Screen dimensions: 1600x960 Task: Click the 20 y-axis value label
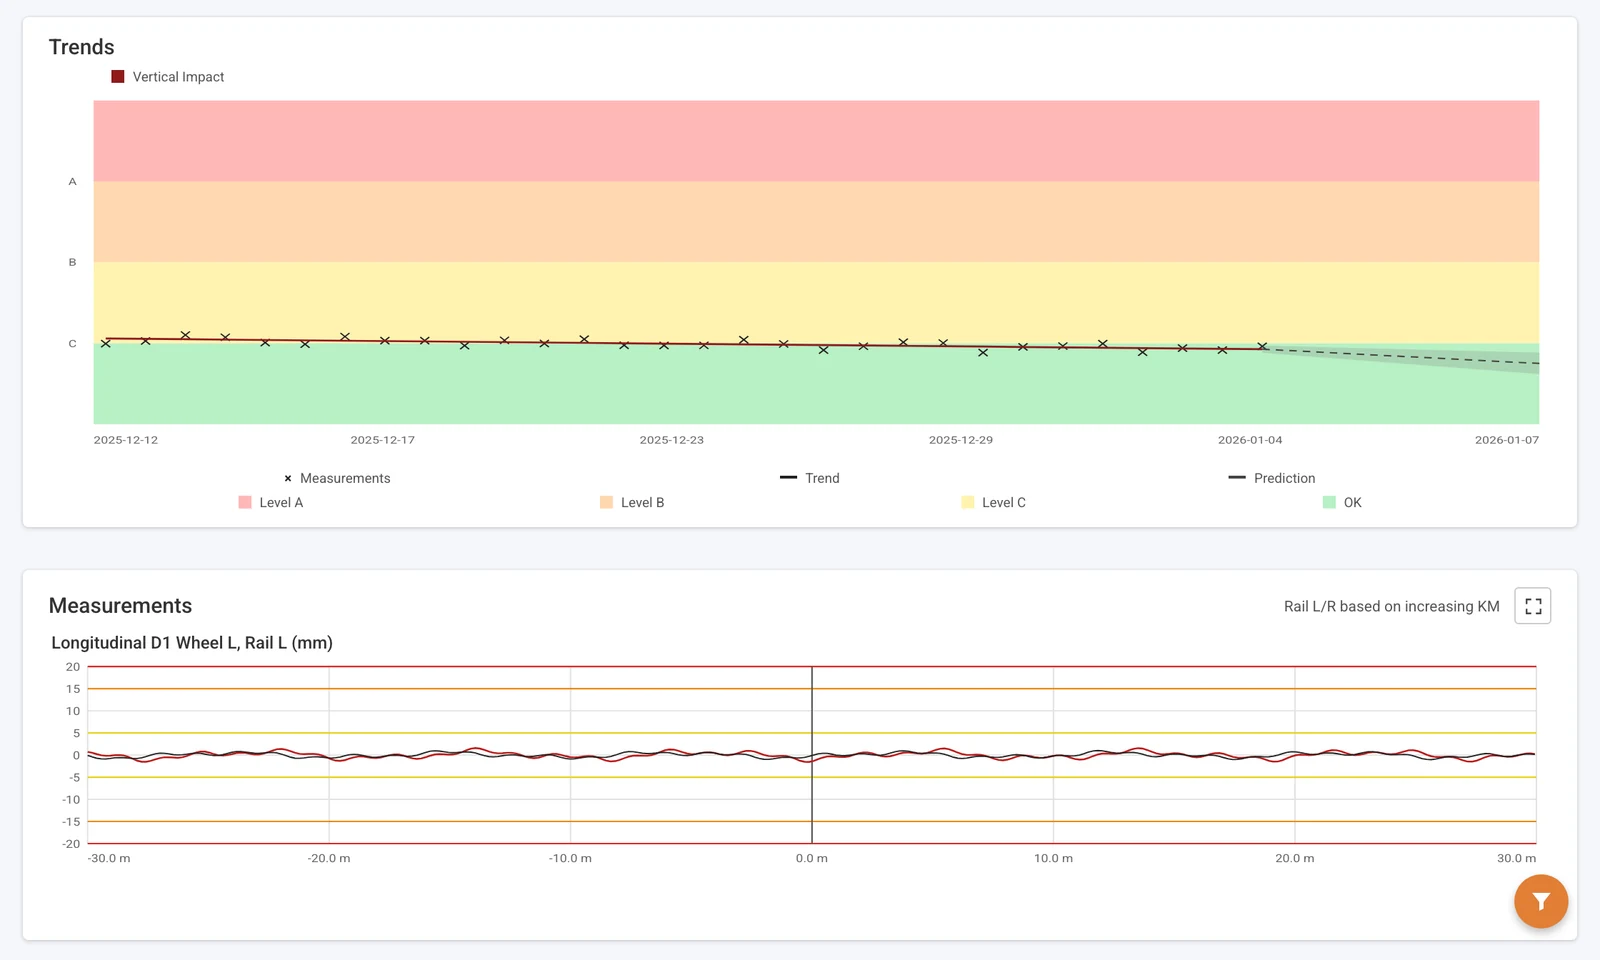coord(73,667)
